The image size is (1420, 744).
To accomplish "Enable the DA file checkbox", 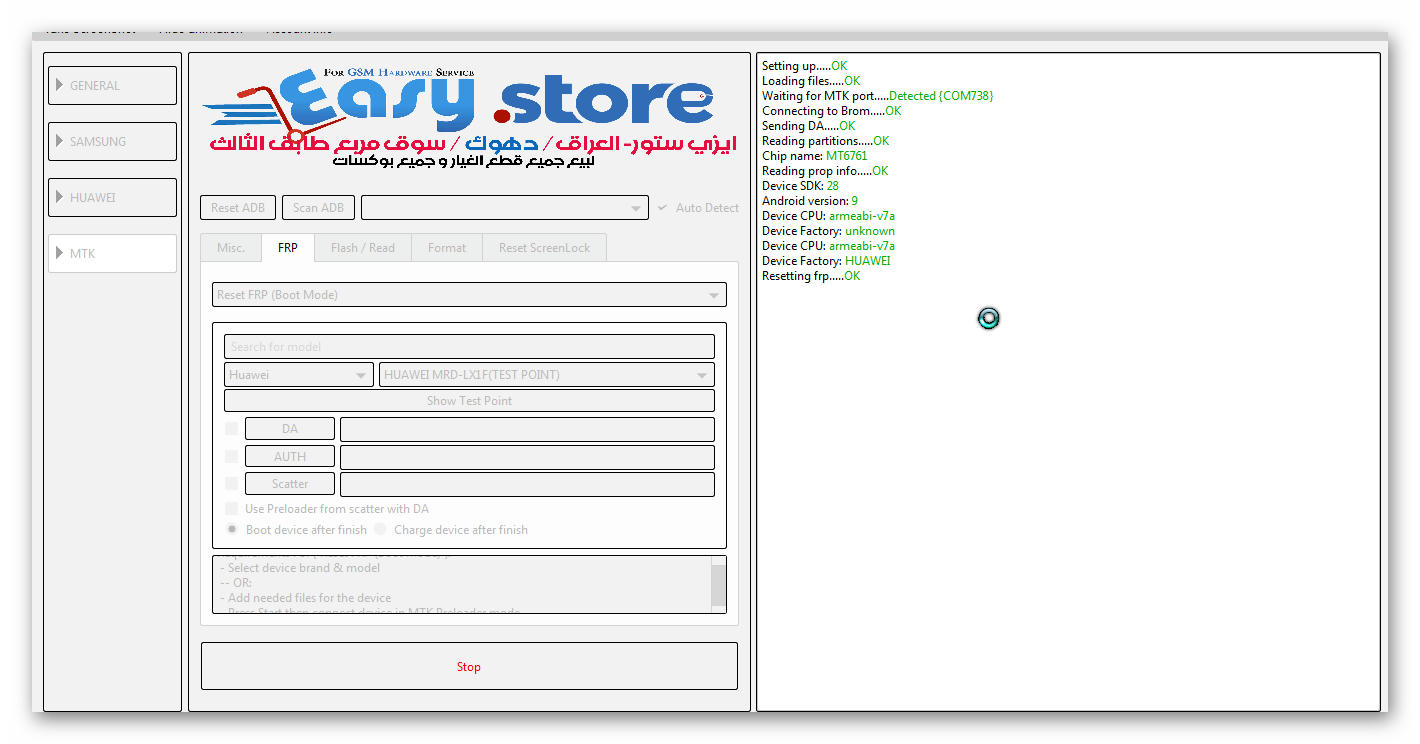I will point(232,429).
